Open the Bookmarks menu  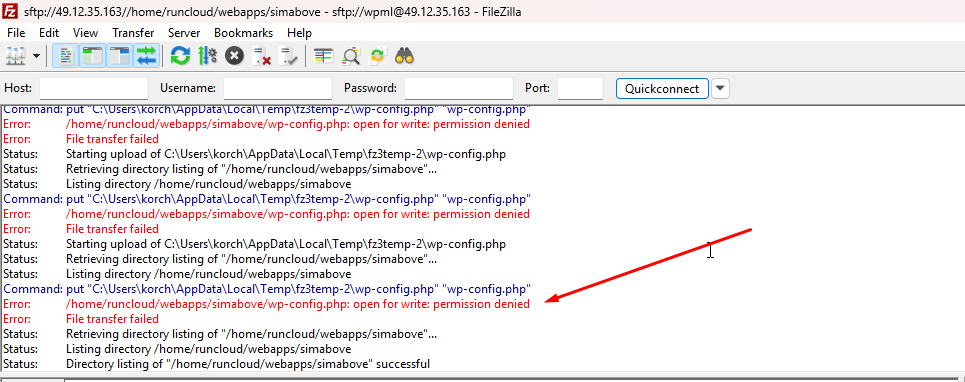coord(244,33)
